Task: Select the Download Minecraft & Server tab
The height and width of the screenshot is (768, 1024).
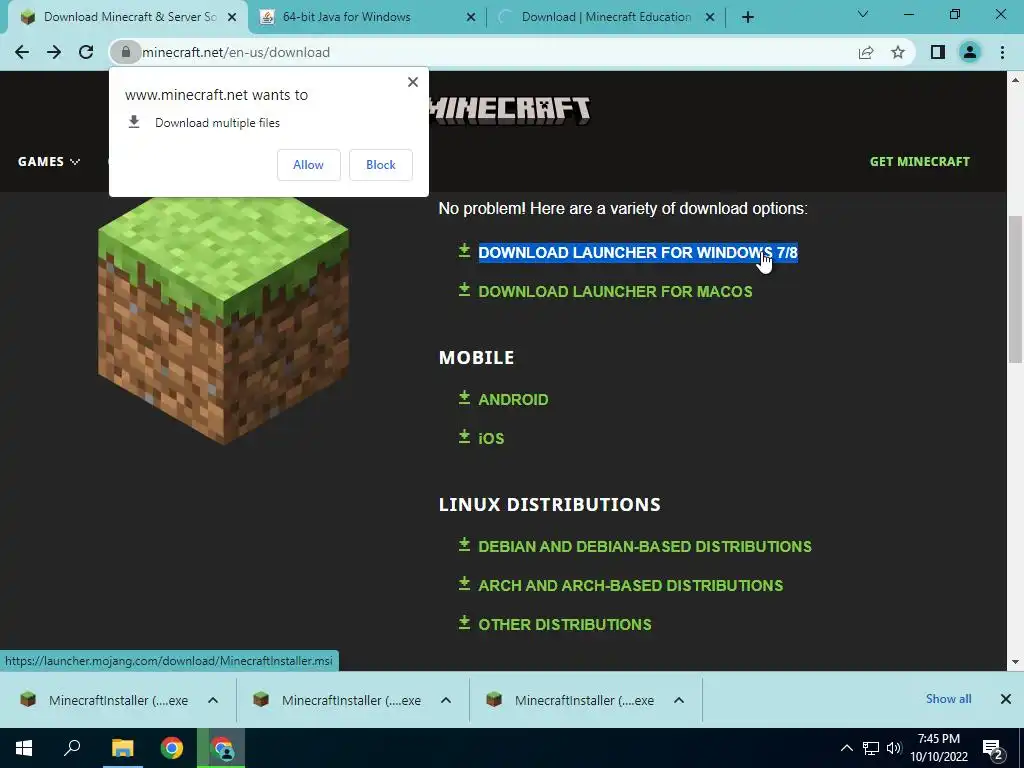Action: point(128,17)
